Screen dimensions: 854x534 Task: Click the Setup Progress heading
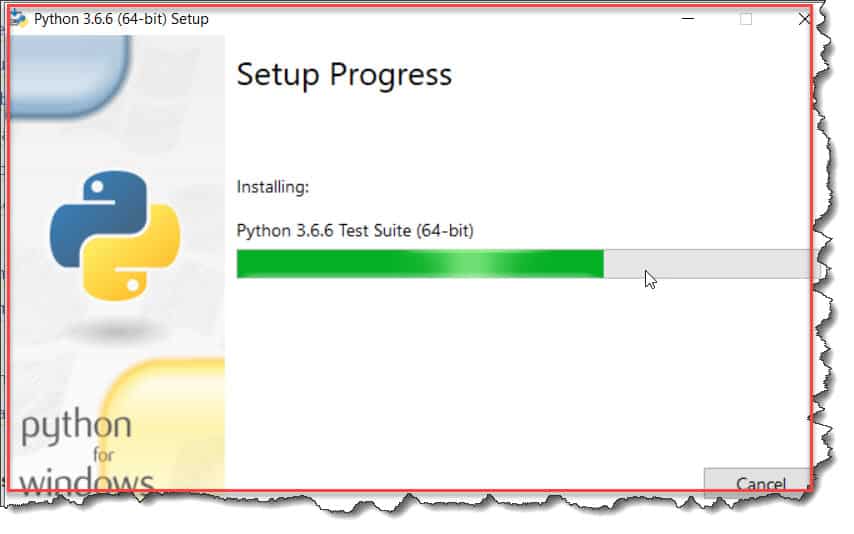(344, 74)
